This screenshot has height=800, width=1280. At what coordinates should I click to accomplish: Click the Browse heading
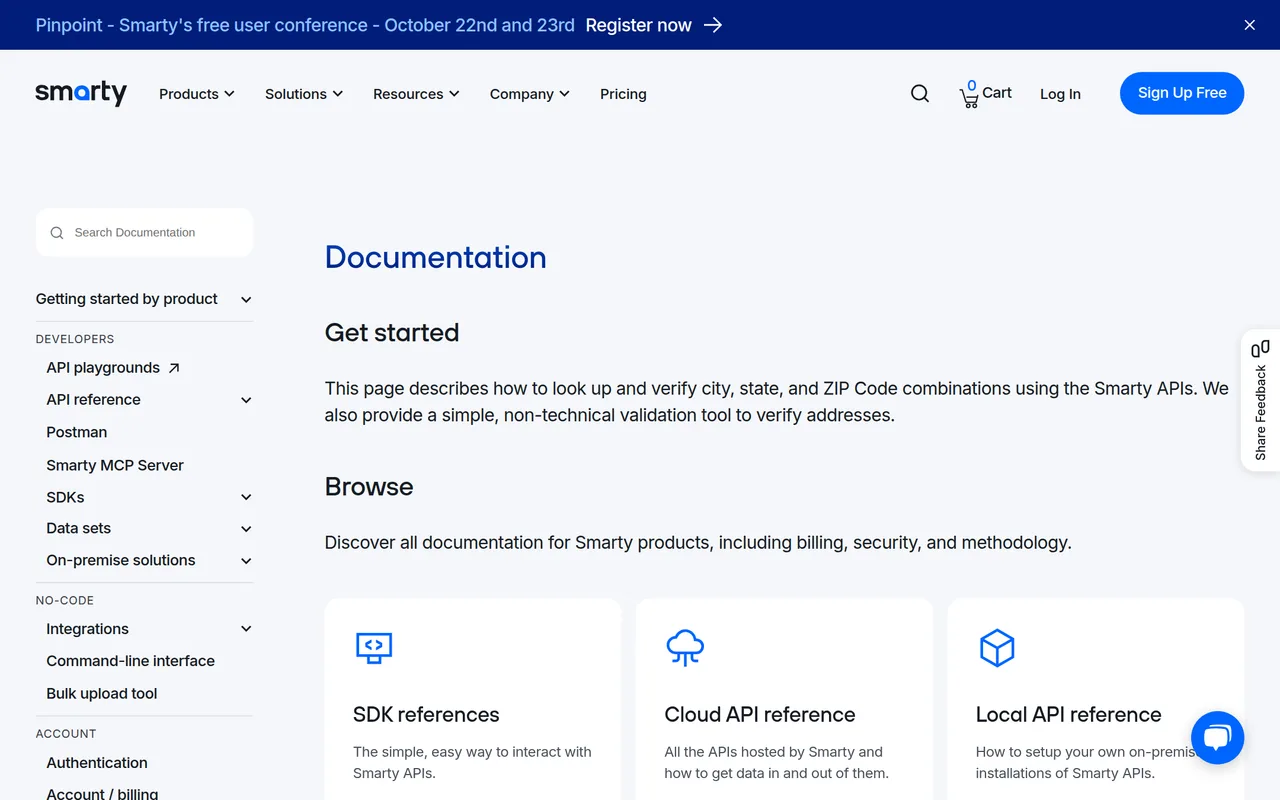pos(369,487)
